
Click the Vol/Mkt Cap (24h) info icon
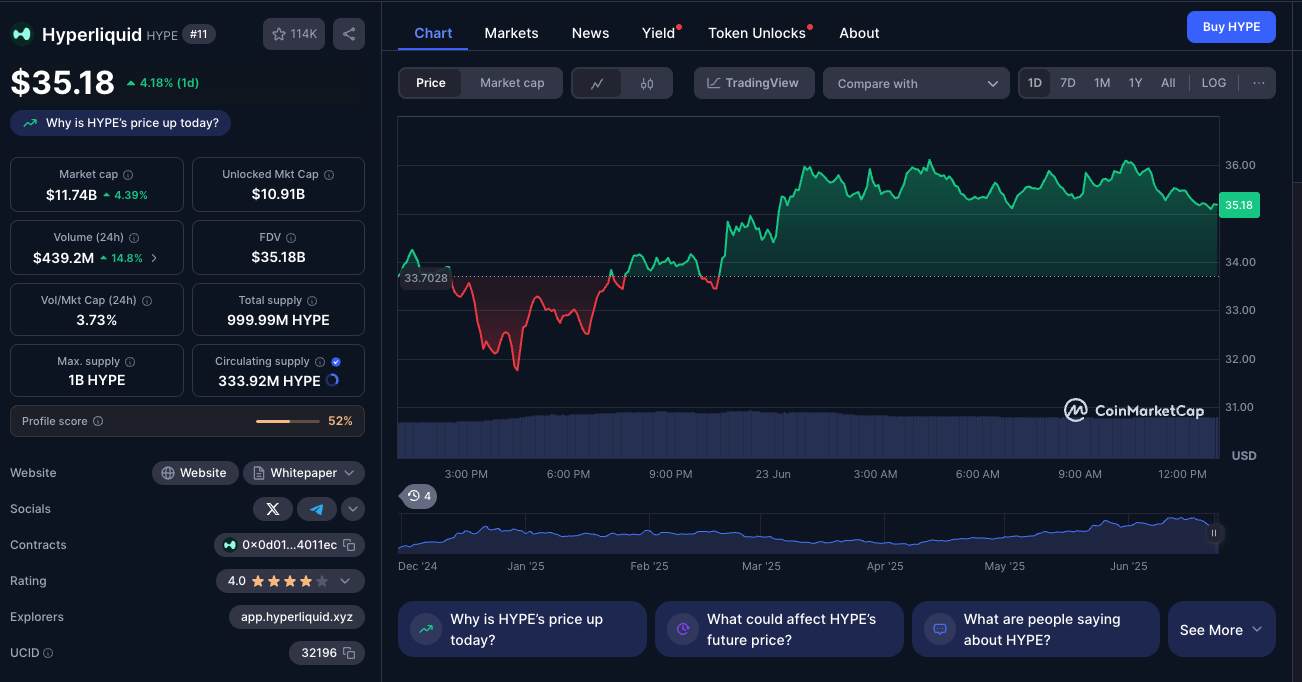(147, 301)
